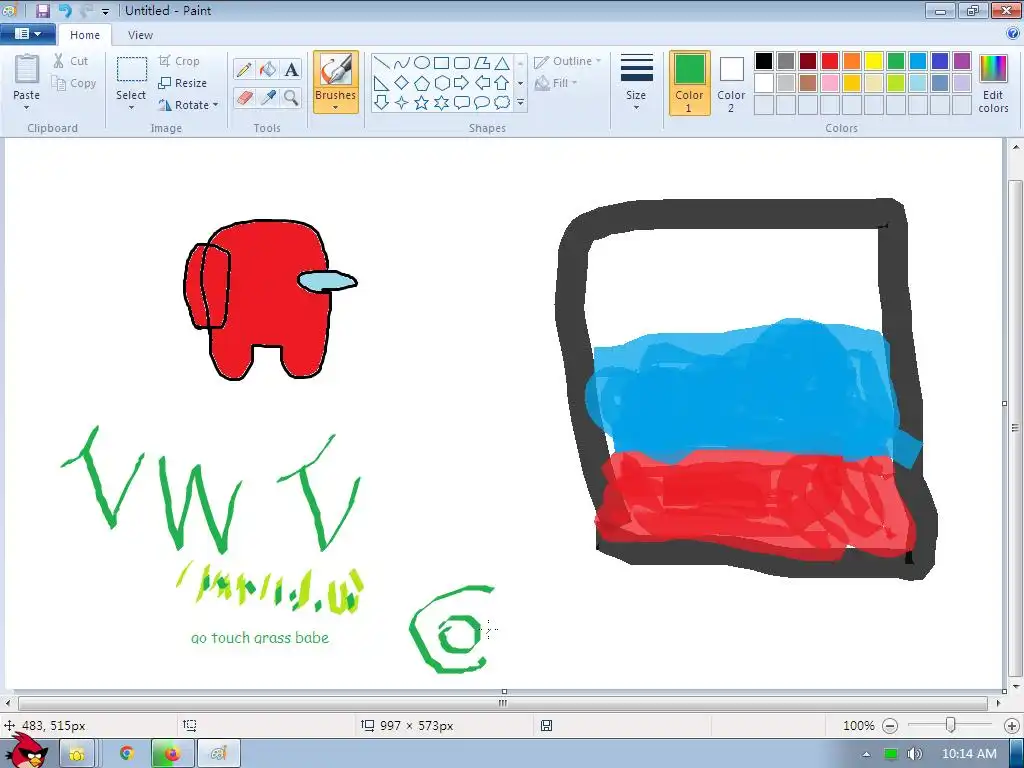Open Edit colors dialog
1024x768 pixels.
[x=993, y=84]
